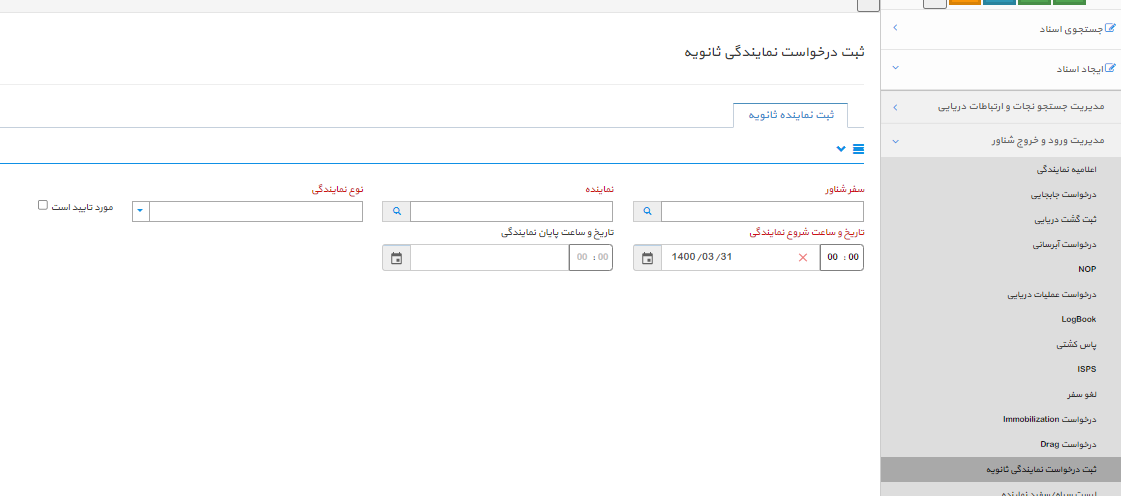Open لغو سفر sidebar link
1121x496 pixels.
1080,395
